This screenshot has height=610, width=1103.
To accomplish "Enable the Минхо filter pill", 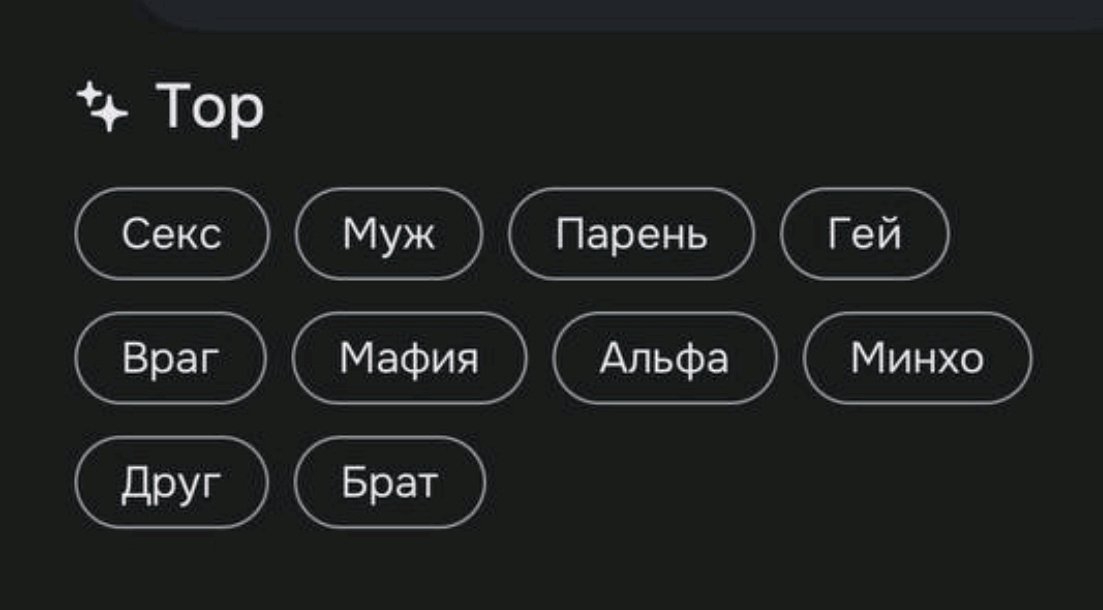I will point(917,357).
